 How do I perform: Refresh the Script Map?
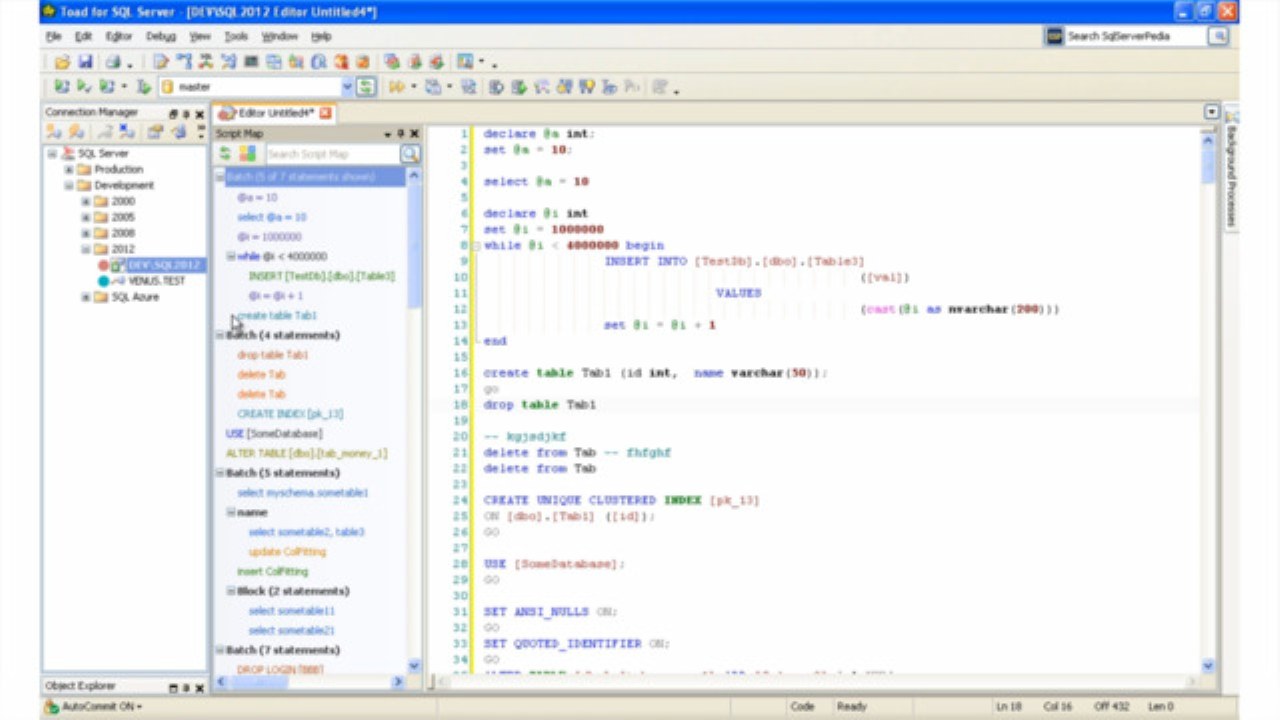[x=226, y=153]
